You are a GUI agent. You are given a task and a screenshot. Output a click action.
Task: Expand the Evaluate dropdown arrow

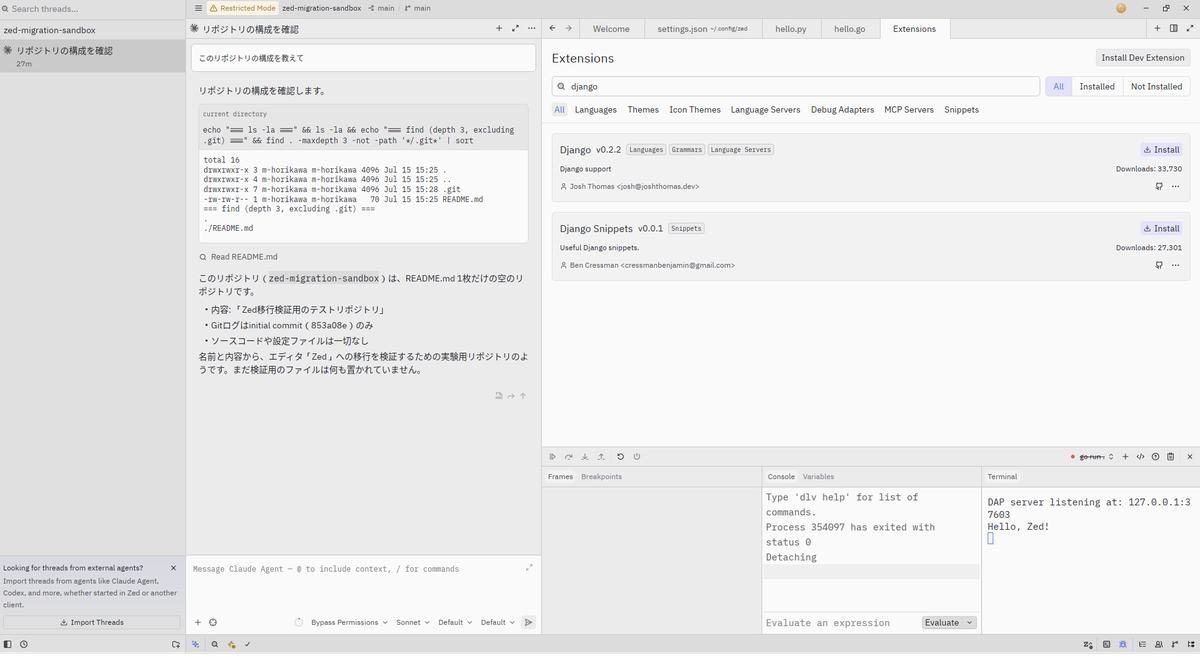tap(968, 622)
